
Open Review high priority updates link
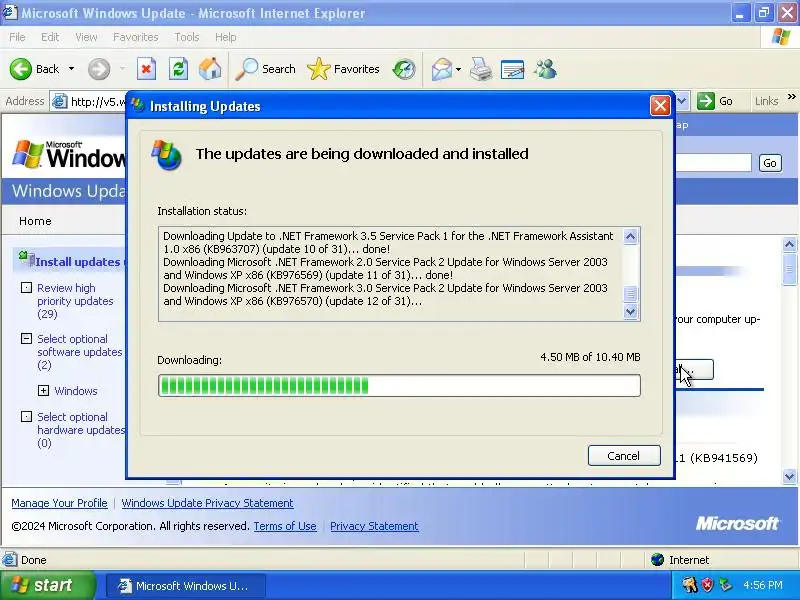[x=75, y=301]
